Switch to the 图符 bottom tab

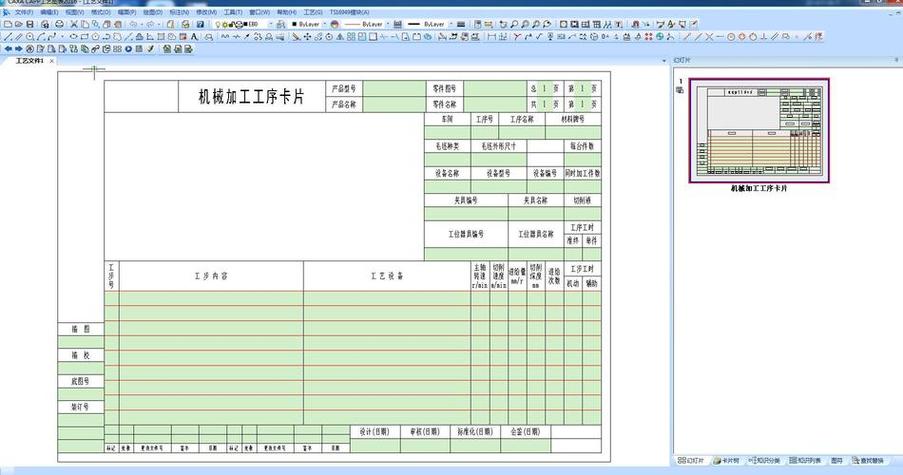pyautogui.click(x=837, y=461)
